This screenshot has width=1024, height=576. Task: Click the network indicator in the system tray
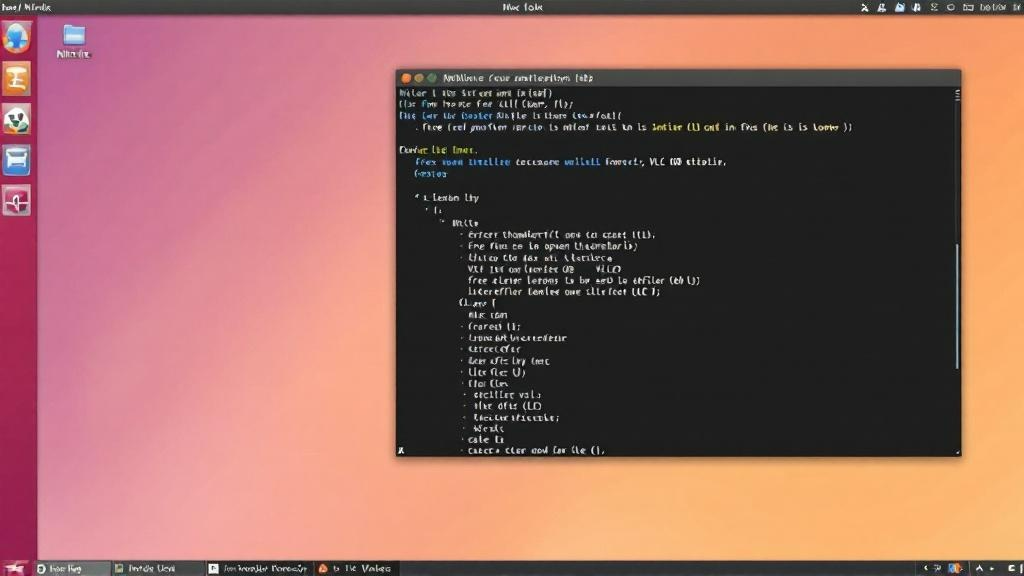[915, 7]
